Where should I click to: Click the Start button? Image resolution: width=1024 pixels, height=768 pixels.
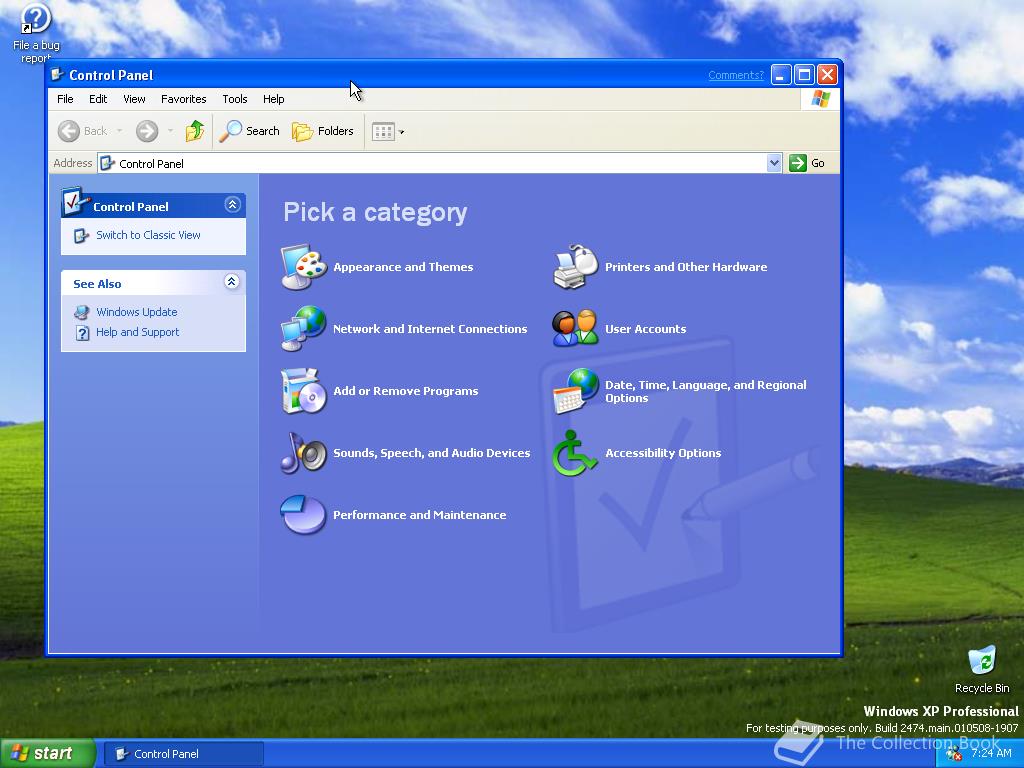pos(47,753)
